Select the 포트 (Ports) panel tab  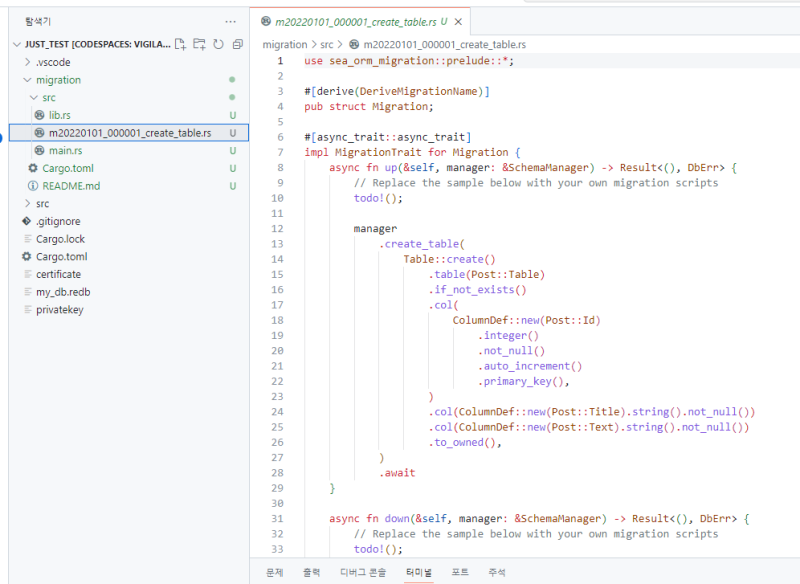coord(460,572)
